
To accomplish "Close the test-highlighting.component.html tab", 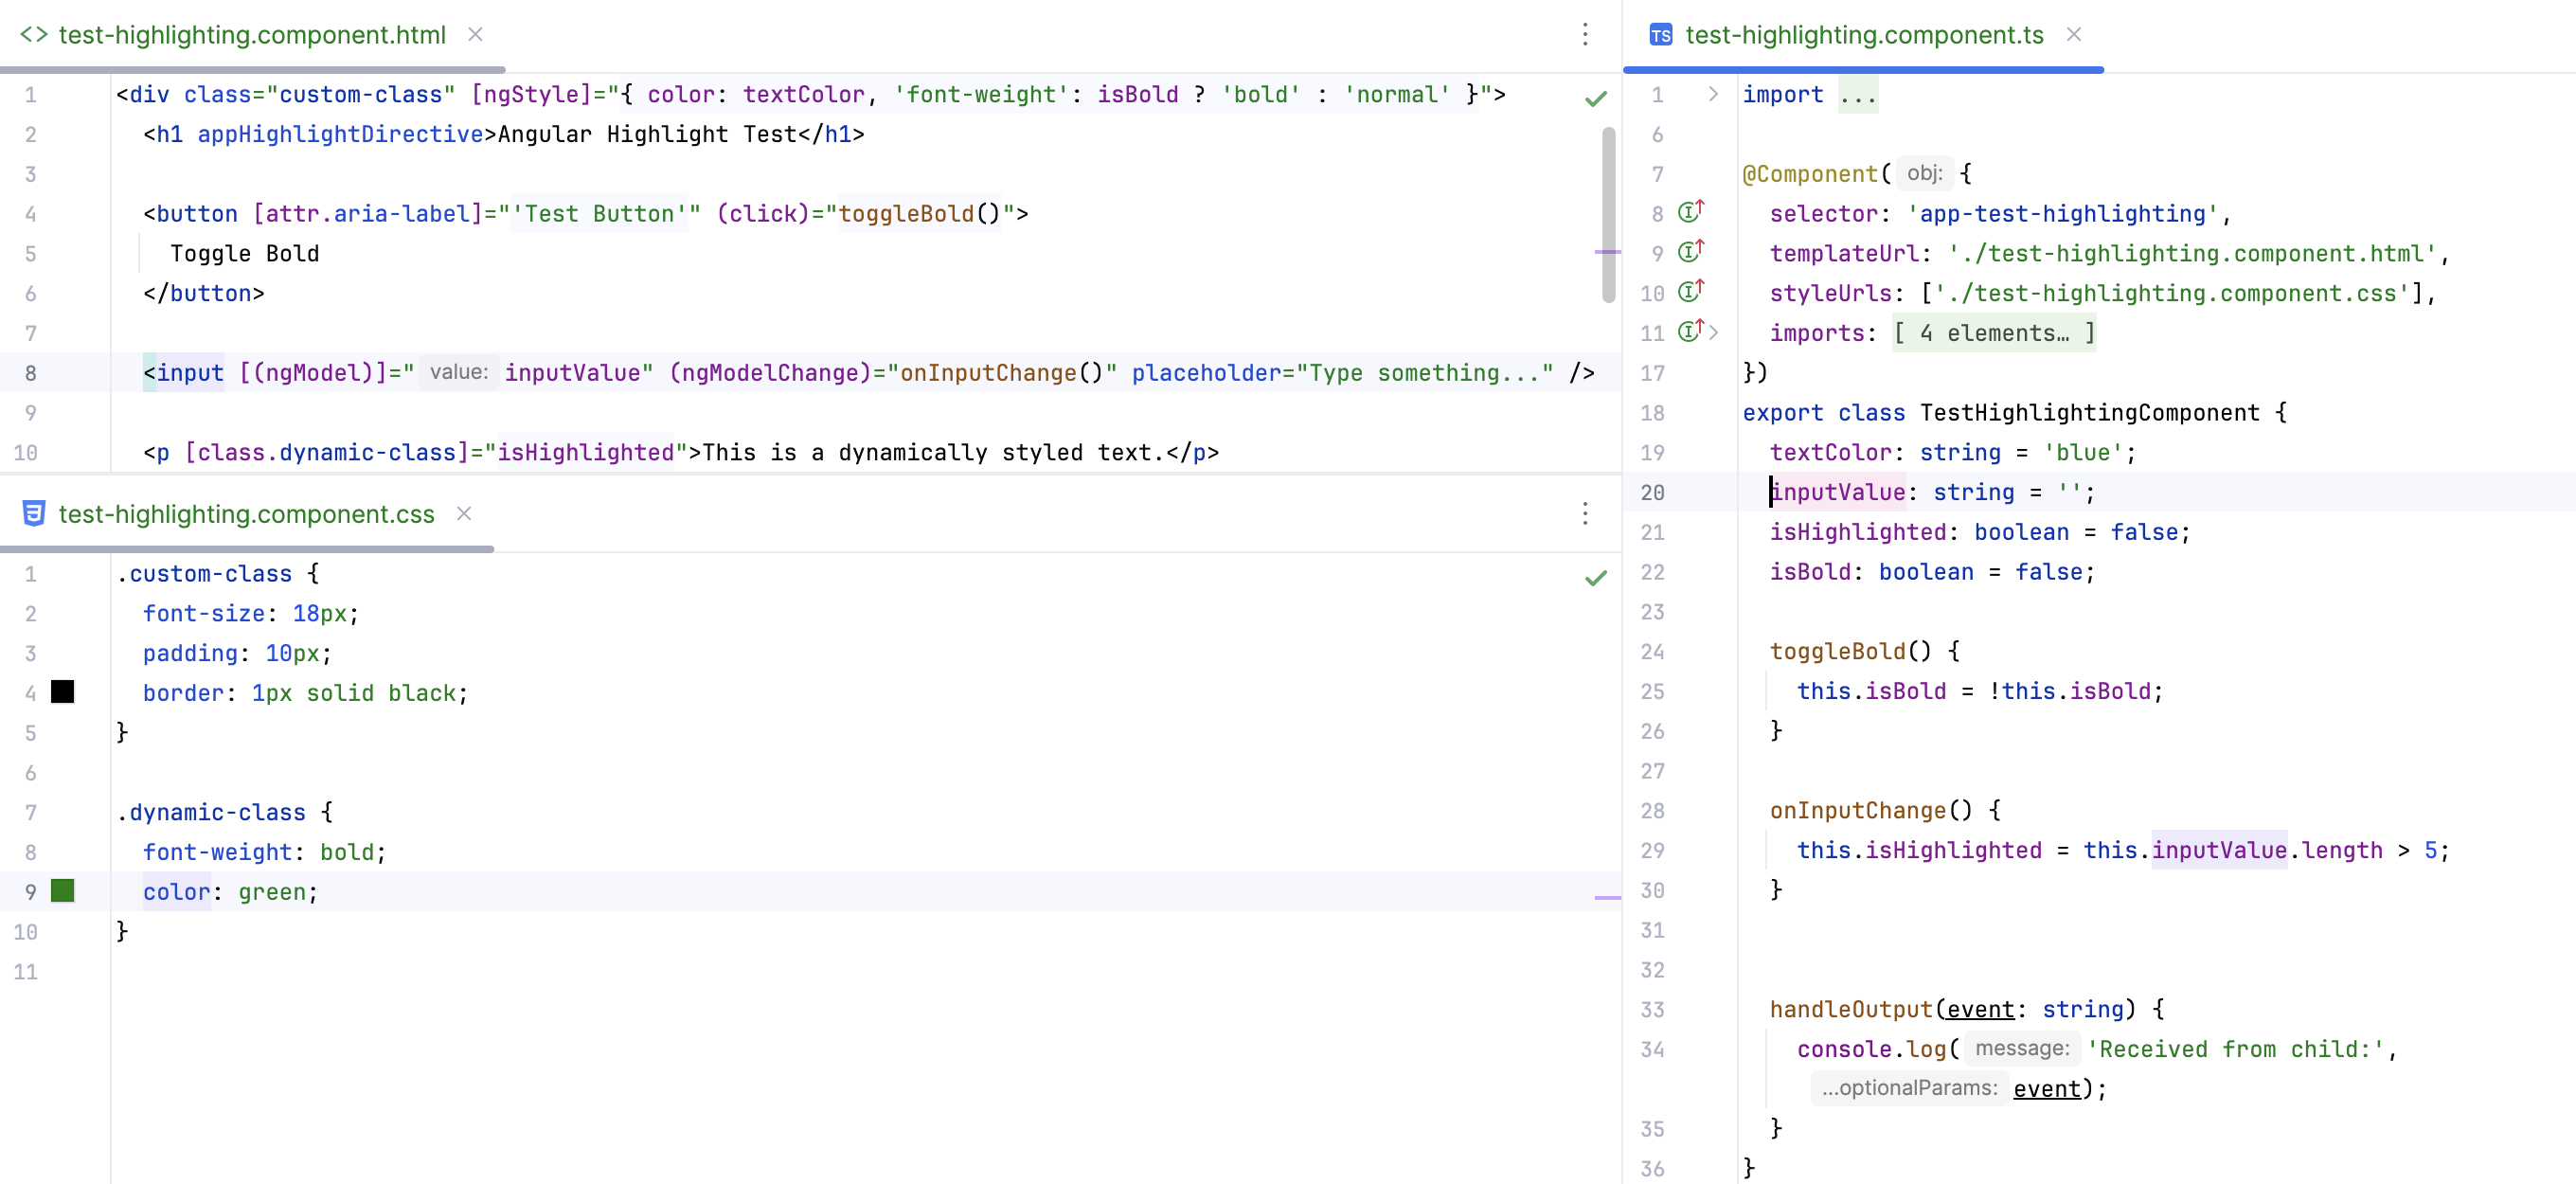I will (x=475, y=34).
